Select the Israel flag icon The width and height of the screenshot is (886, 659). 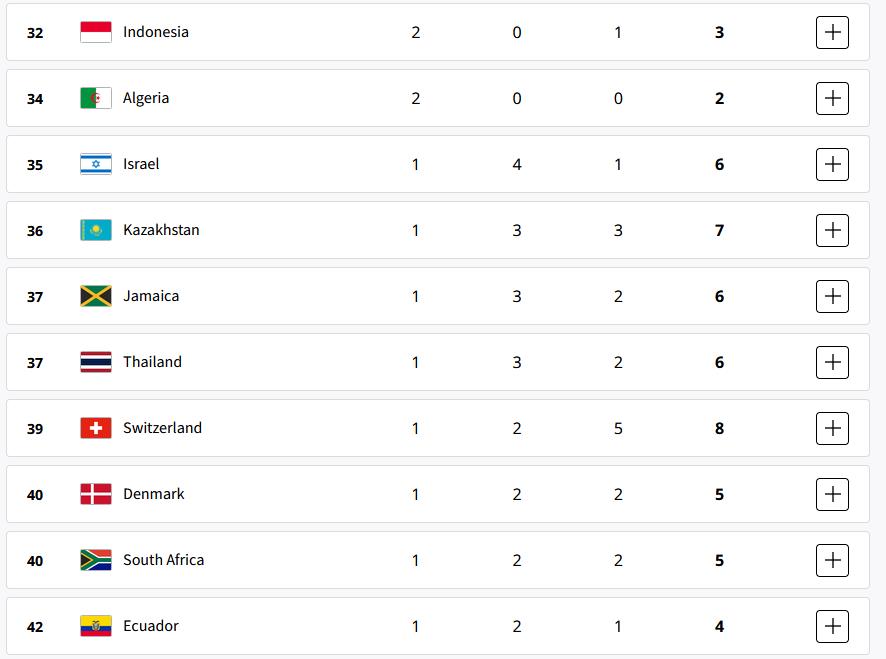96,164
